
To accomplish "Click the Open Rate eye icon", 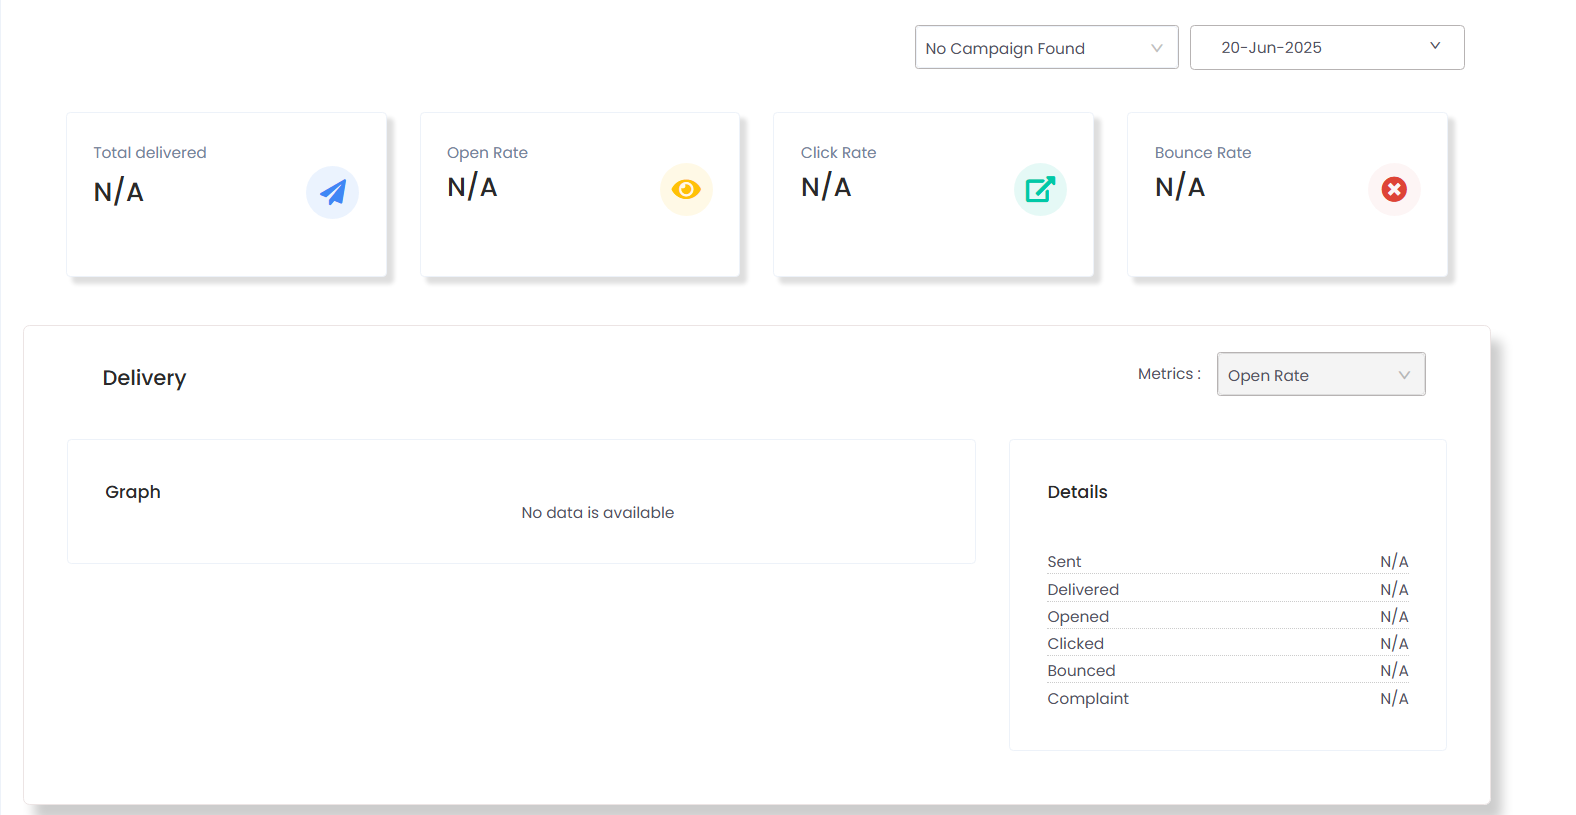I will [x=686, y=189].
